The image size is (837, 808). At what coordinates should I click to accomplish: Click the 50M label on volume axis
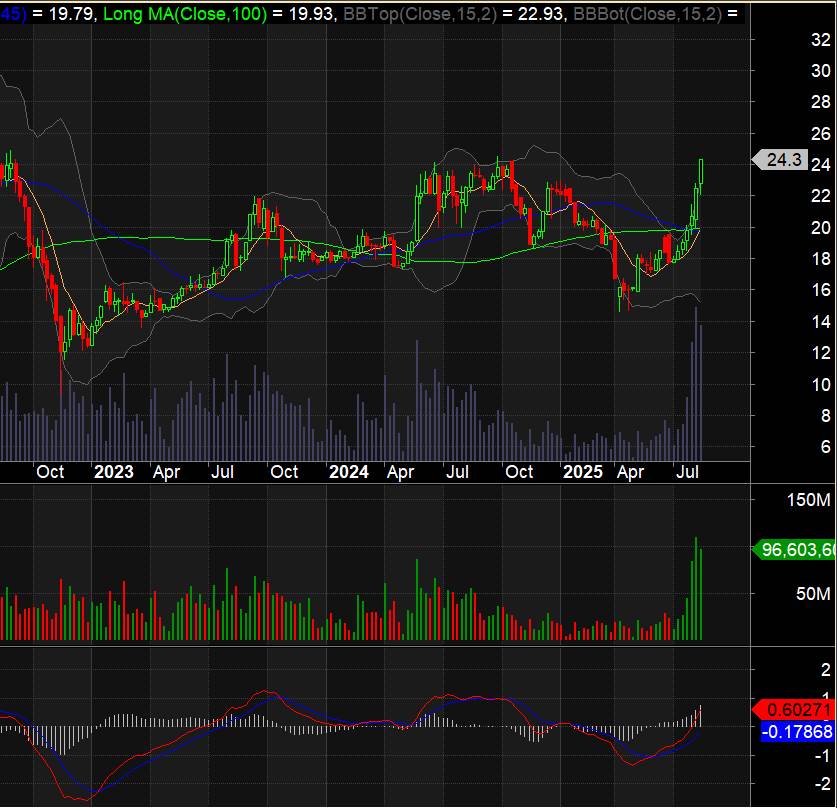[812, 594]
